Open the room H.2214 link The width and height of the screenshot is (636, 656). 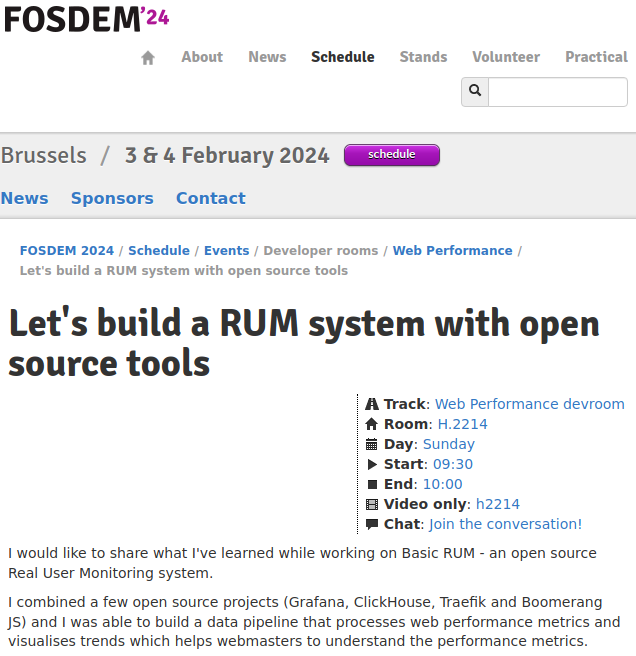pos(463,424)
